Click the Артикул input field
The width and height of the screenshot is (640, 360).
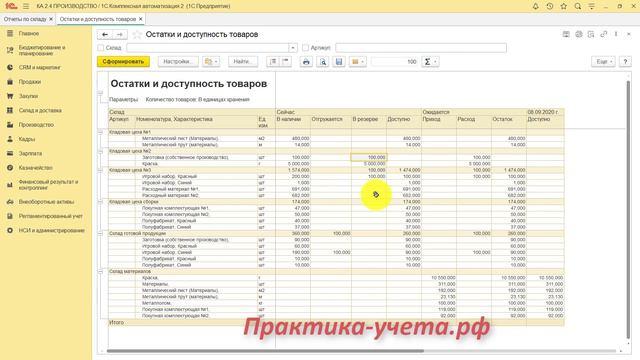pos(421,48)
